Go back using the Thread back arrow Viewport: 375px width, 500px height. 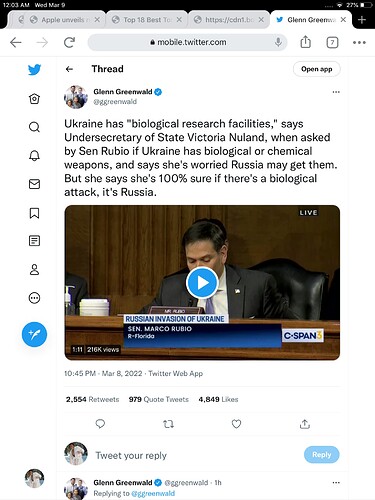pyautogui.click(x=69, y=69)
